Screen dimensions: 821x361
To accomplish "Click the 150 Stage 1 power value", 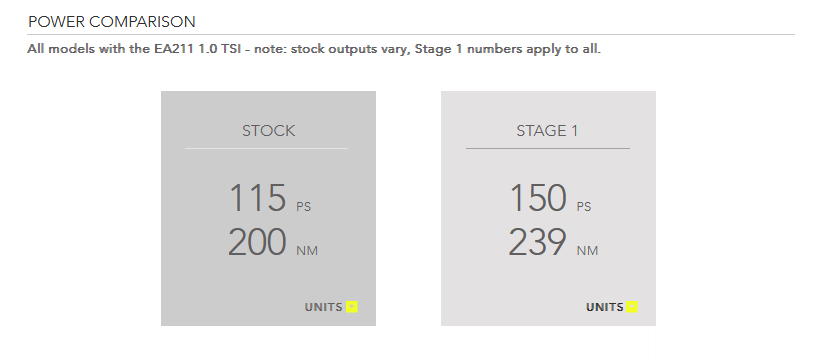I will click(538, 198).
